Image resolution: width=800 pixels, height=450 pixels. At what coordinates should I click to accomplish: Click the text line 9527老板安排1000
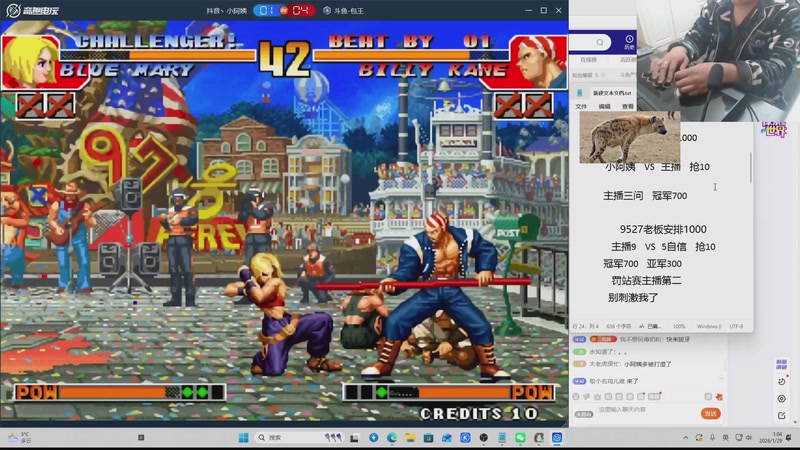pos(663,229)
